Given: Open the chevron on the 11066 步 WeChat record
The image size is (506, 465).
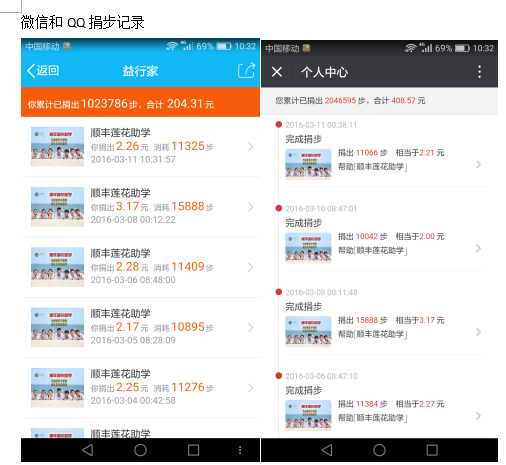Looking at the screenshot, I should [478, 165].
